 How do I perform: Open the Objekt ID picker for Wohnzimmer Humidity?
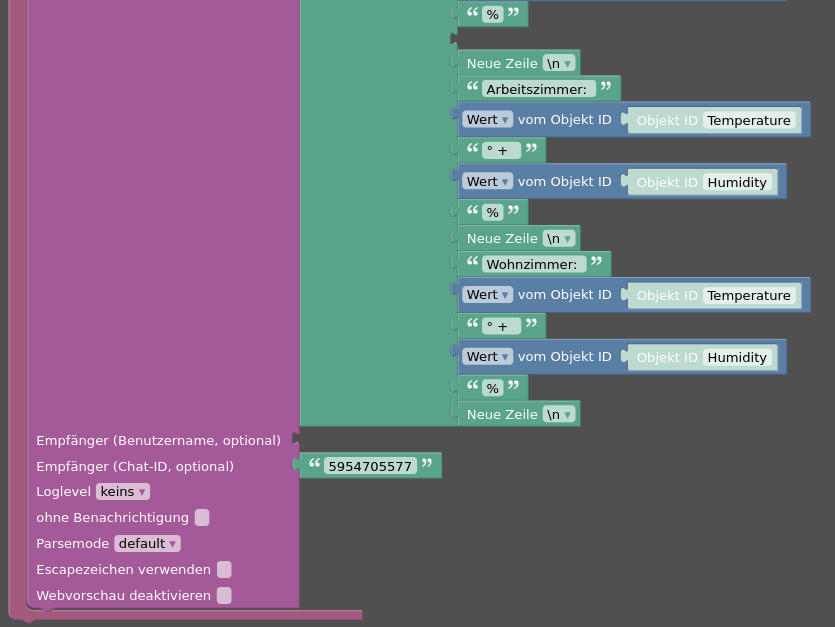point(668,357)
